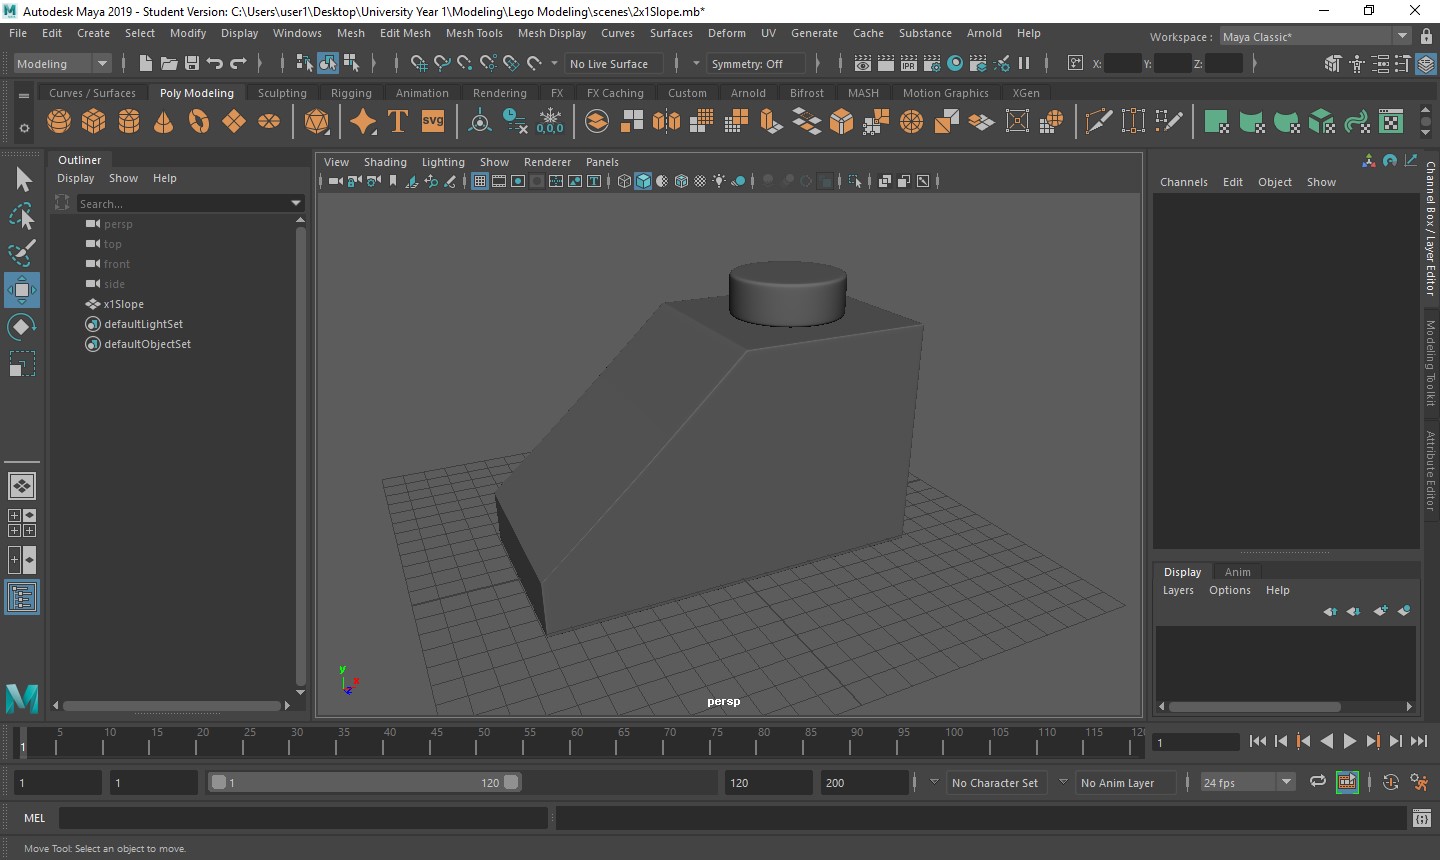
Task: Select the polygon type text tool
Action: (x=397, y=122)
